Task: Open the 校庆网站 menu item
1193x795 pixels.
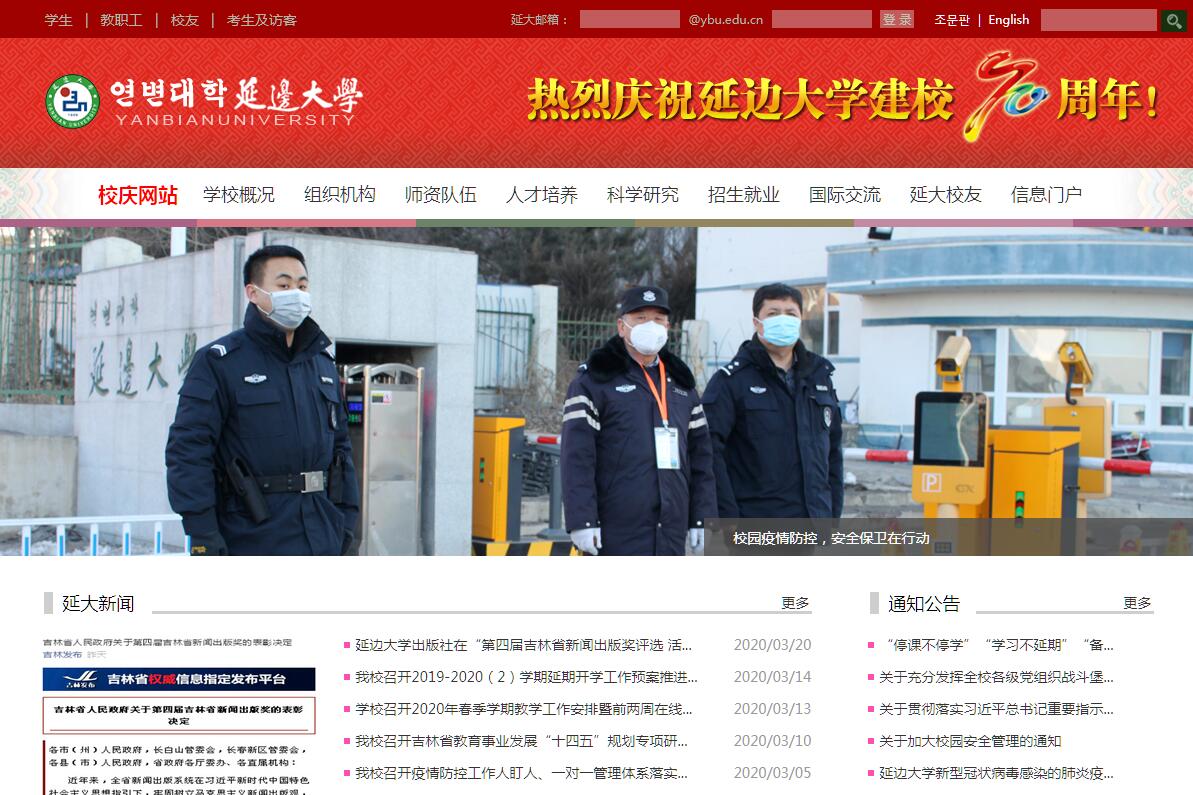Action: (x=137, y=195)
